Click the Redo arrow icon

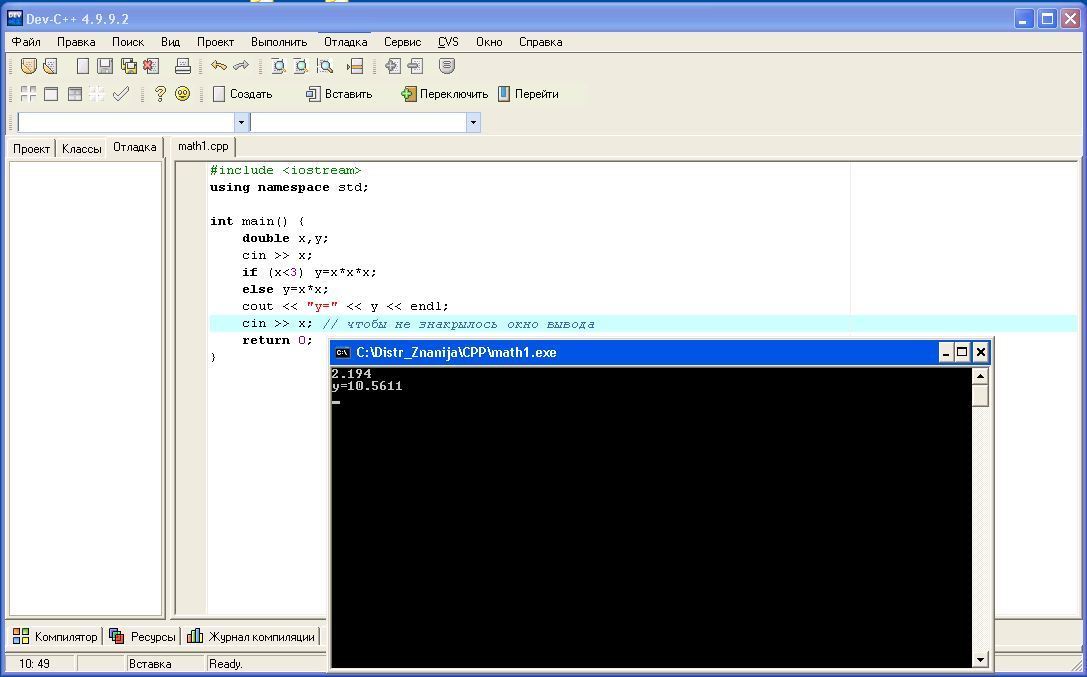coord(241,66)
